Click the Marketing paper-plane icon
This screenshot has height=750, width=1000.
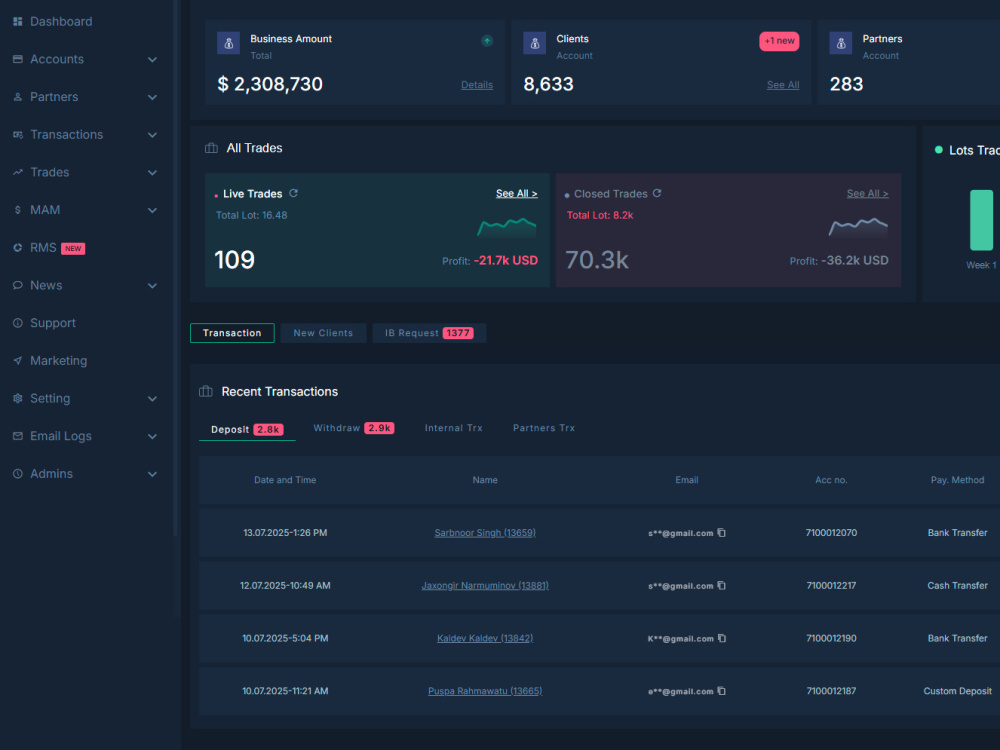[x=18, y=360]
